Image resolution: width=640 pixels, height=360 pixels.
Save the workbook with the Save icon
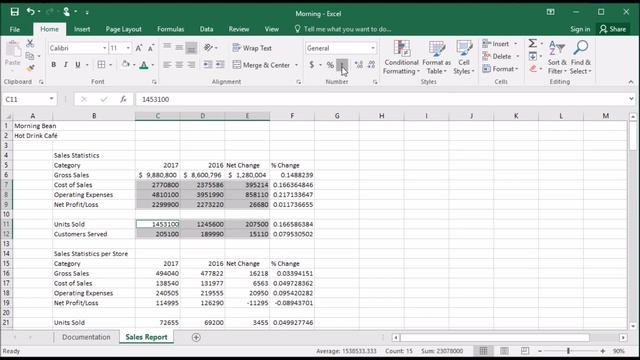tap(15, 12)
